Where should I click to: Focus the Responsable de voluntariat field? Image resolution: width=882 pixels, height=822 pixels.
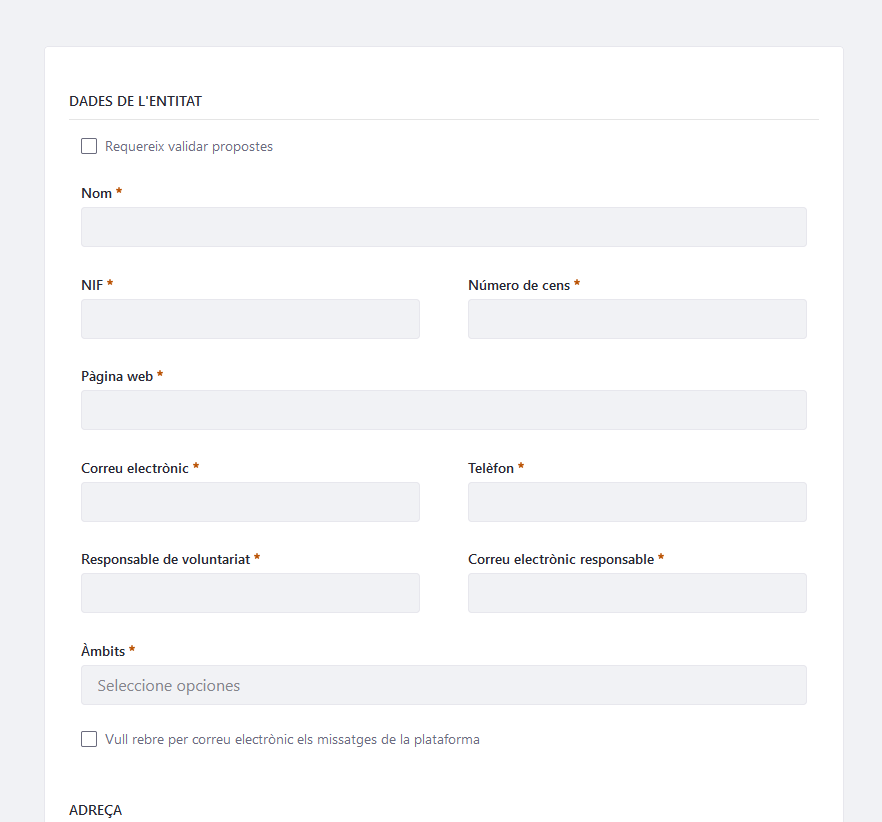250,593
